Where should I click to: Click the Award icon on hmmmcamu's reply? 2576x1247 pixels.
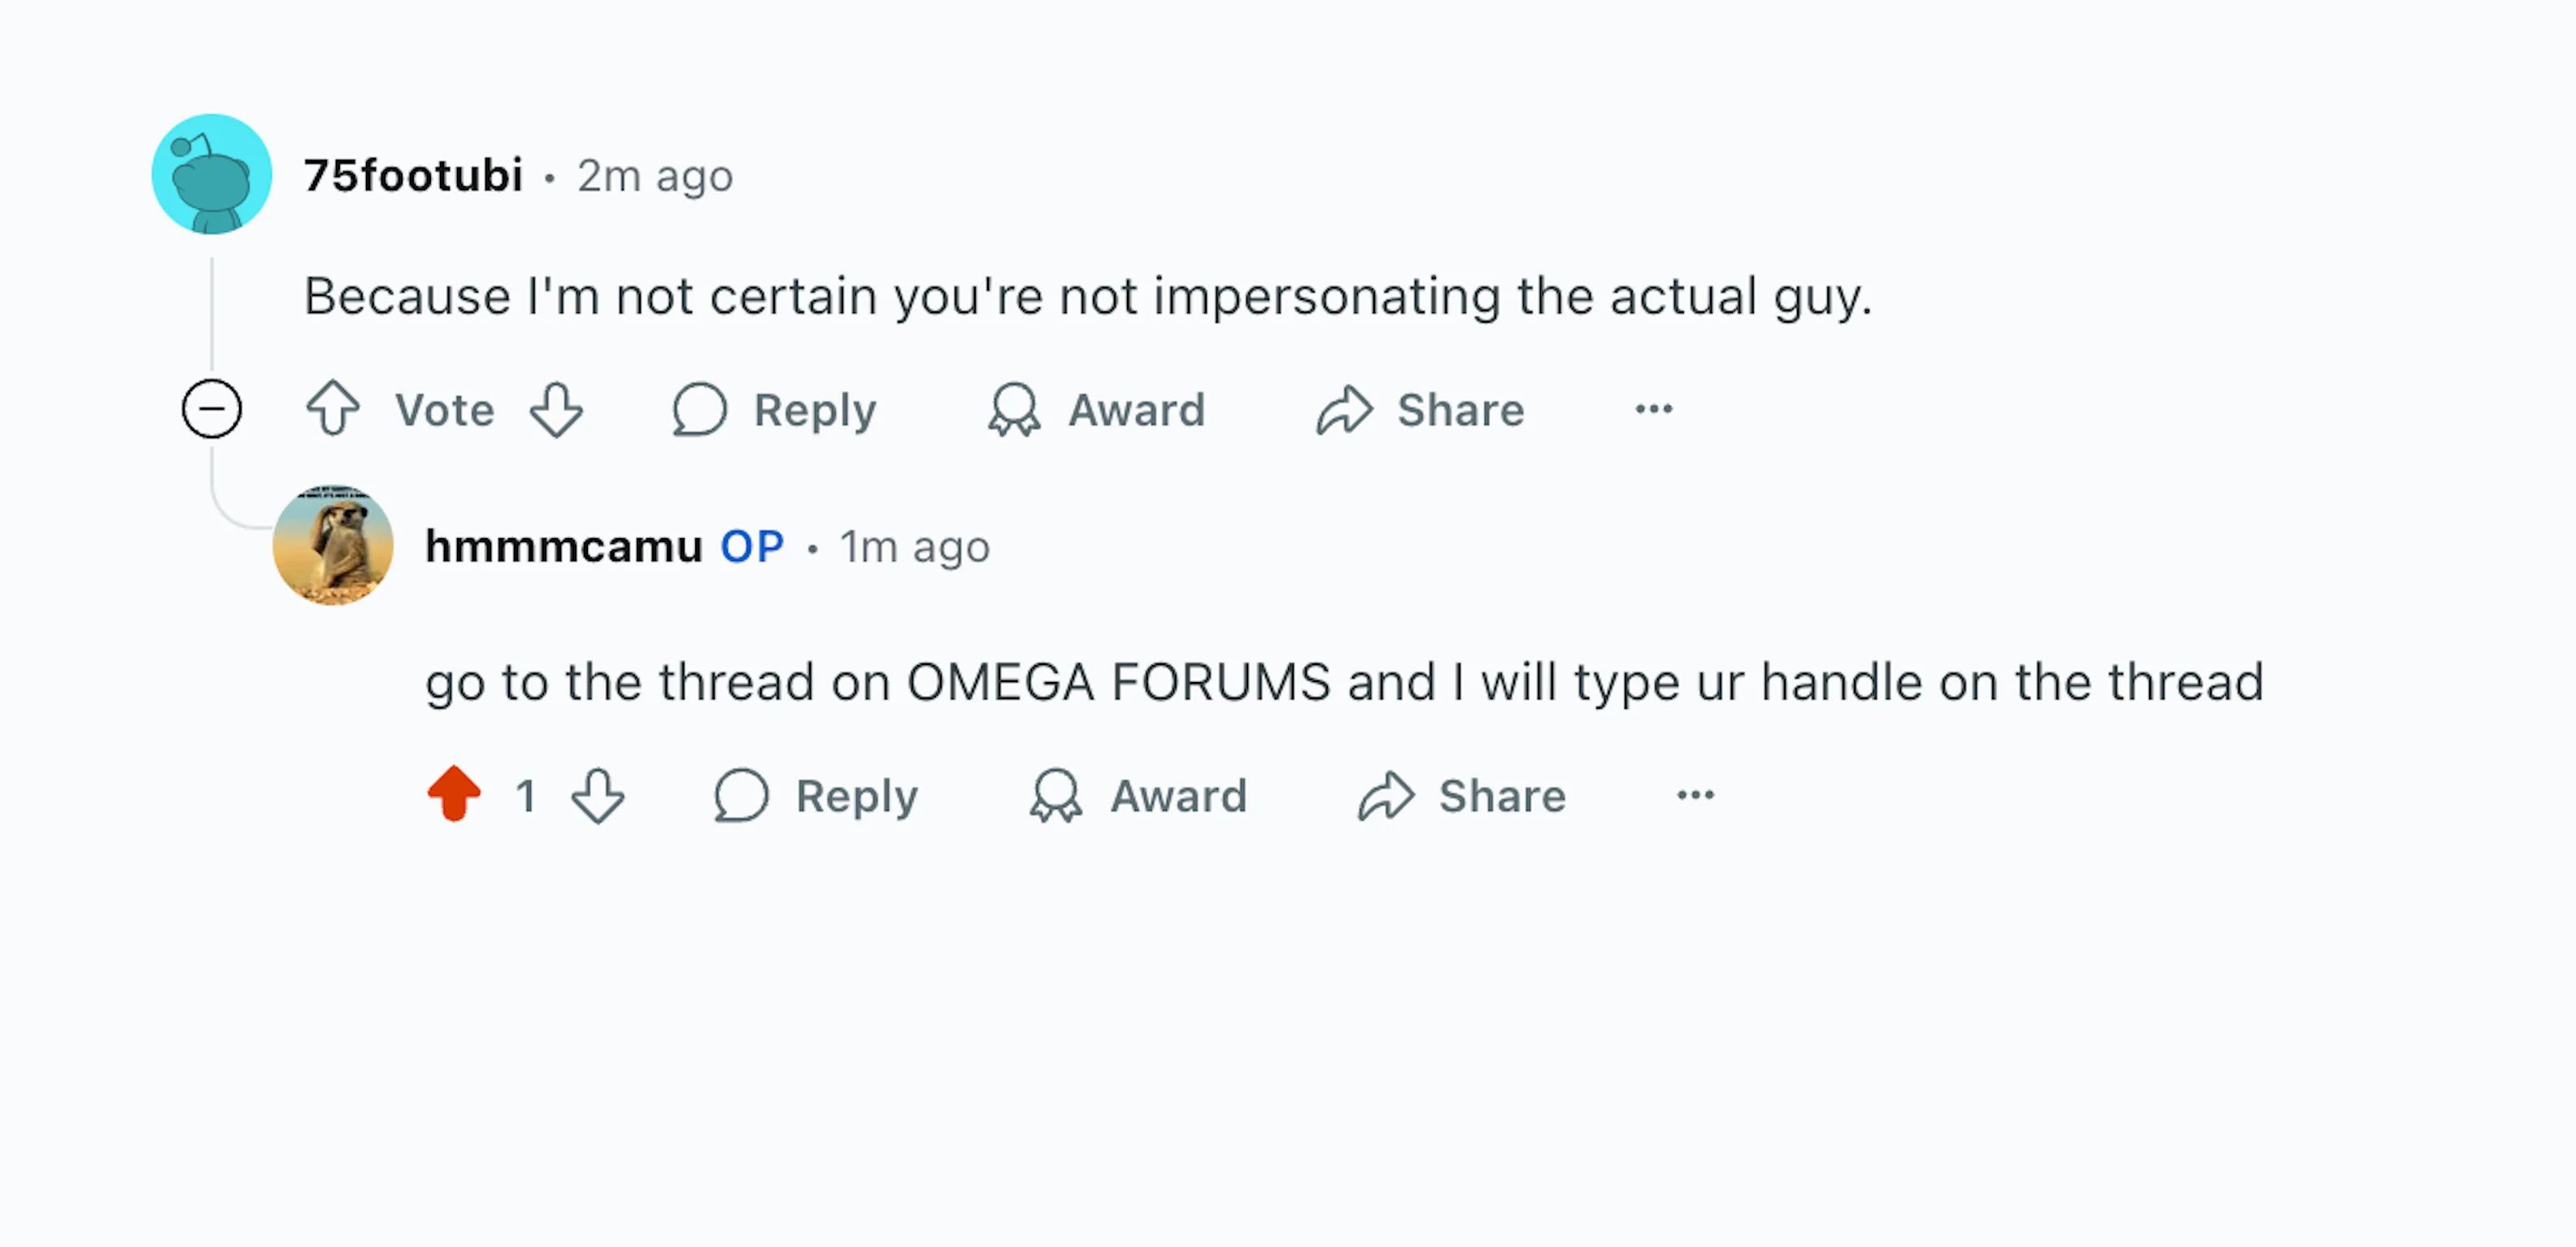click(x=1056, y=795)
